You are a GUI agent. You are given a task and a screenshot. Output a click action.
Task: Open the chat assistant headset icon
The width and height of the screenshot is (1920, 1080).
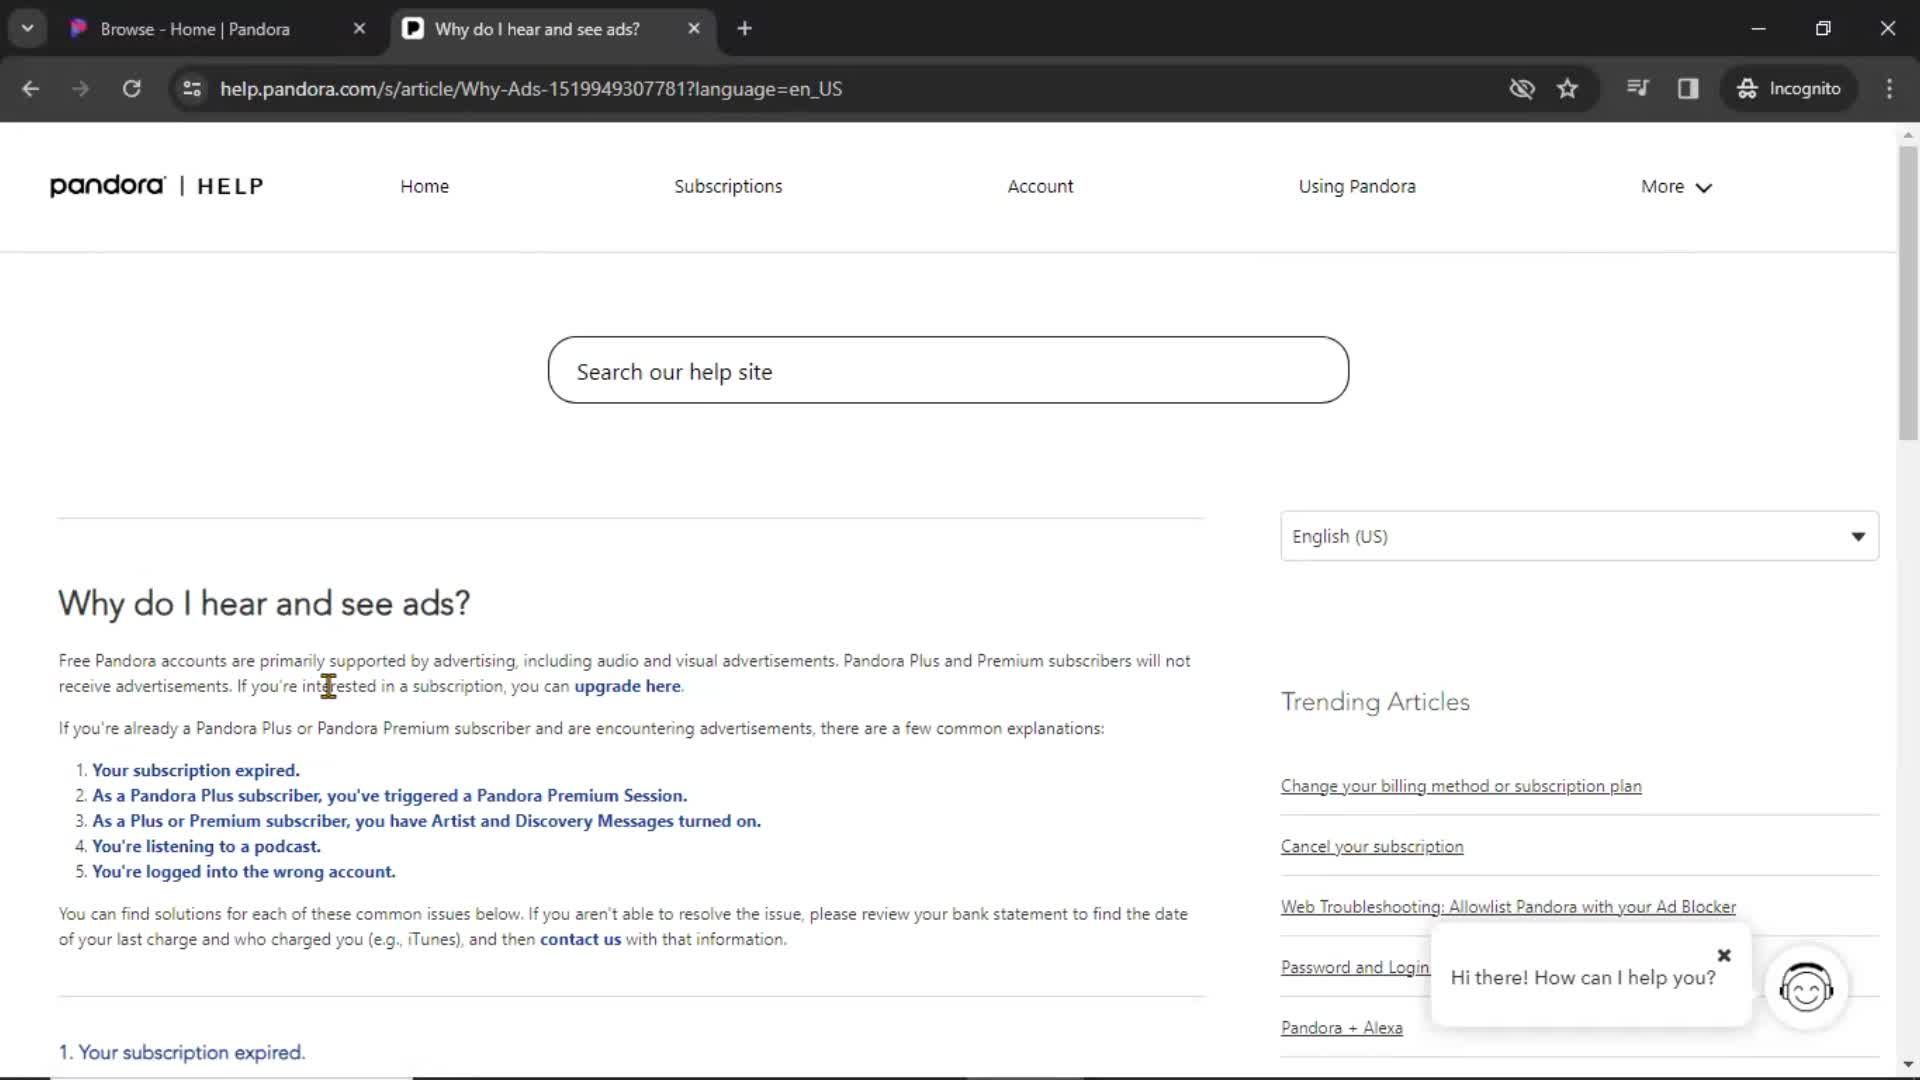1806,989
